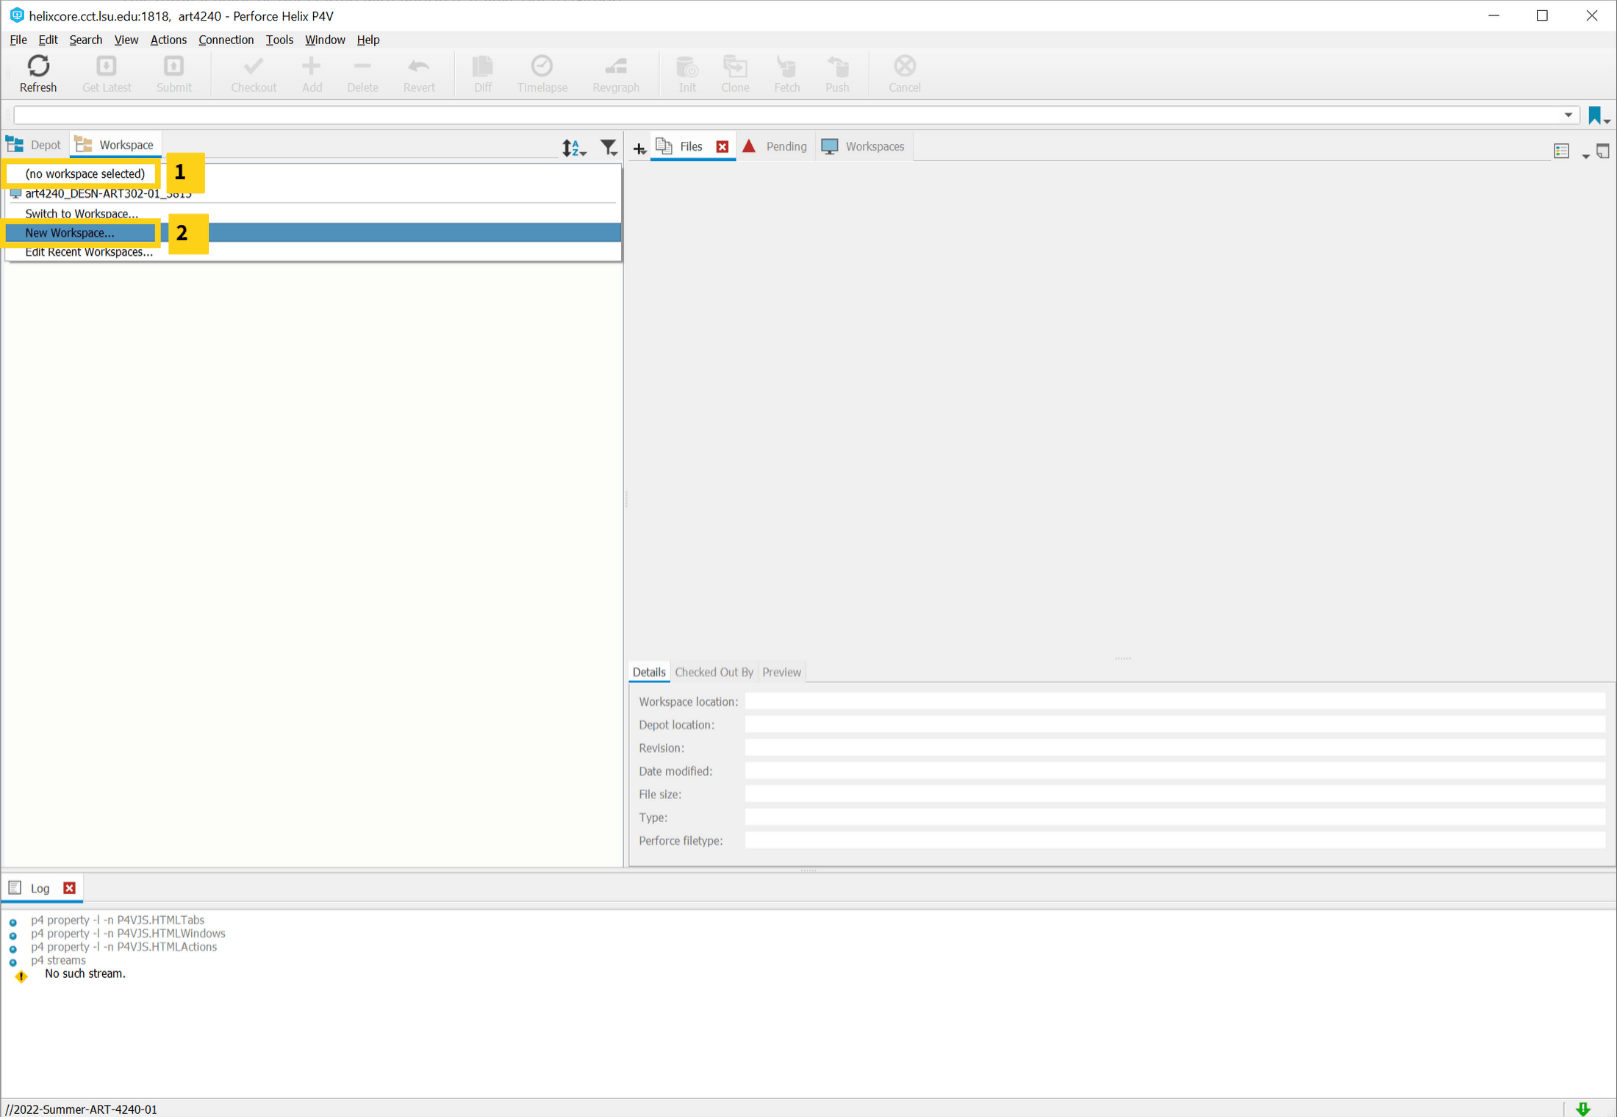Close the Files tab with its red X
1617x1117 pixels.
point(722,145)
